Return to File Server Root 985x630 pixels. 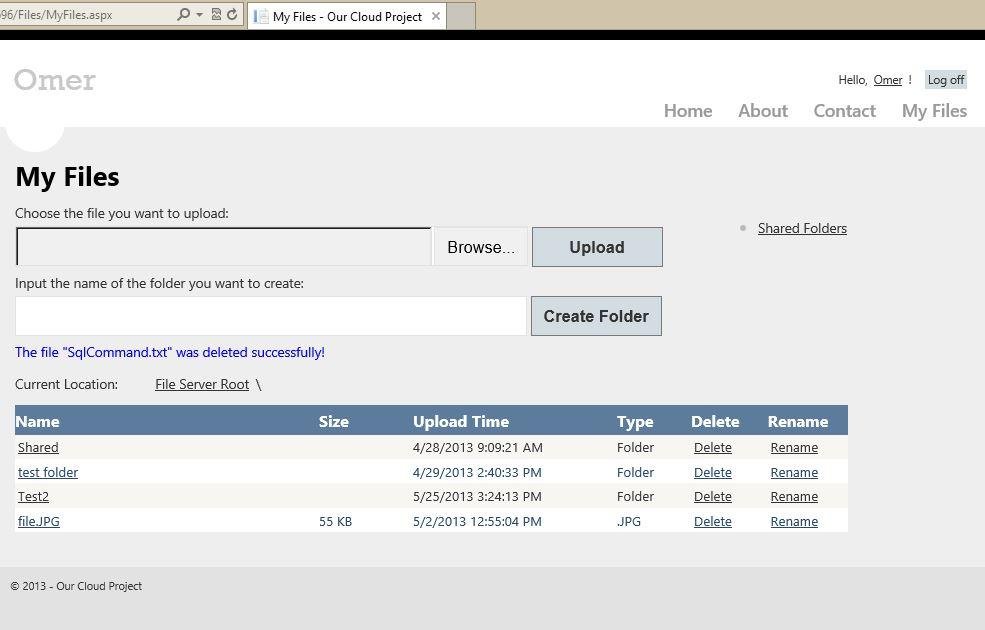202,384
